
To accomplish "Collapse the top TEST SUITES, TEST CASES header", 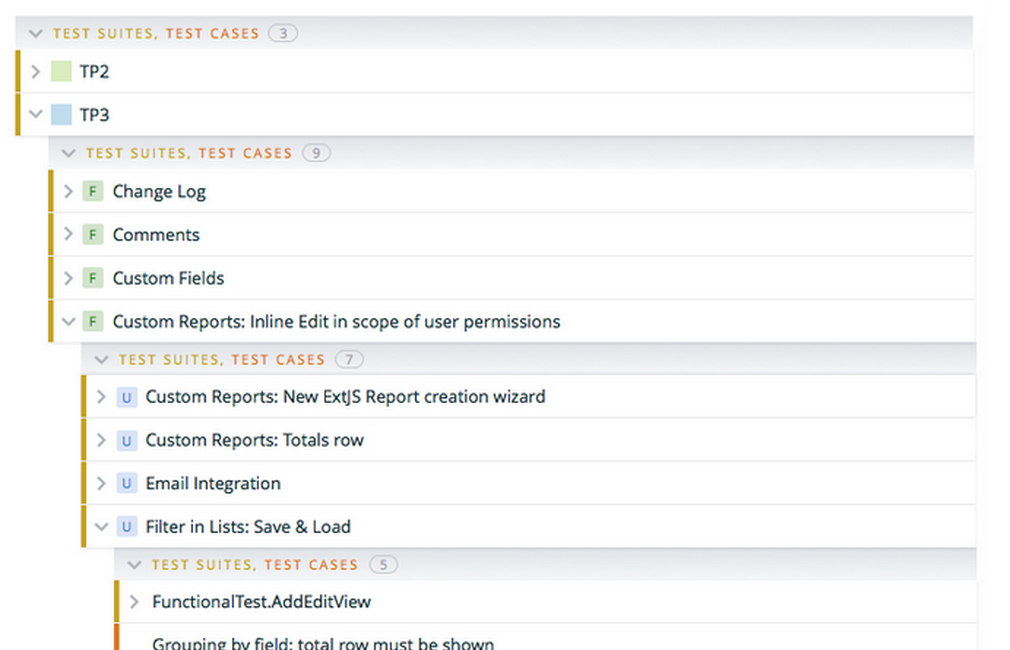I will coord(36,32).
